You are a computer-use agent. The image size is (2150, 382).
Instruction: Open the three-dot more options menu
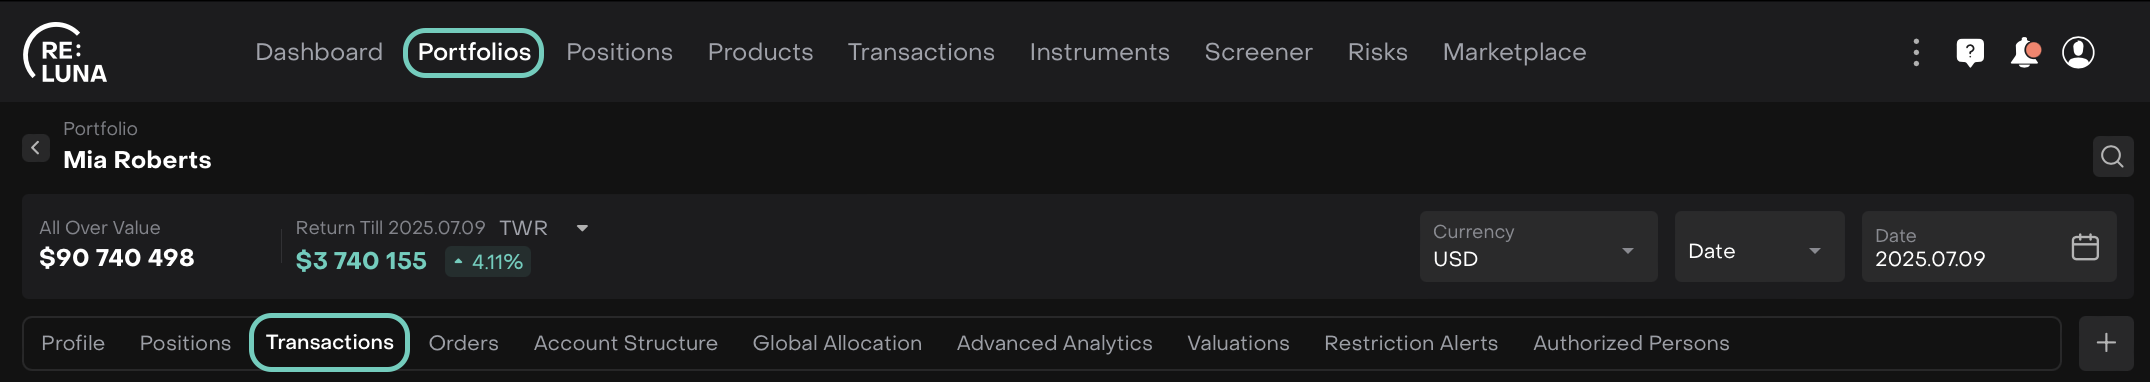pyautogui.click(x=1916, y=52)
